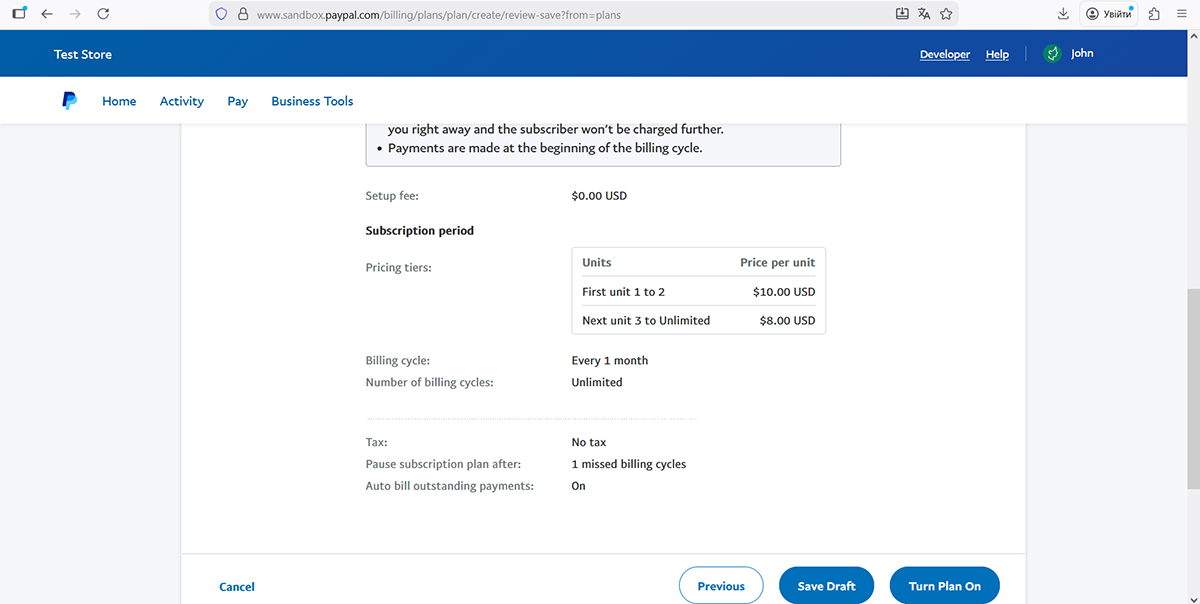Screen dimensions: 1200x604
Task: Click the translate page icon in address bar
Action: pyautogui.click(x=924, y=14)
